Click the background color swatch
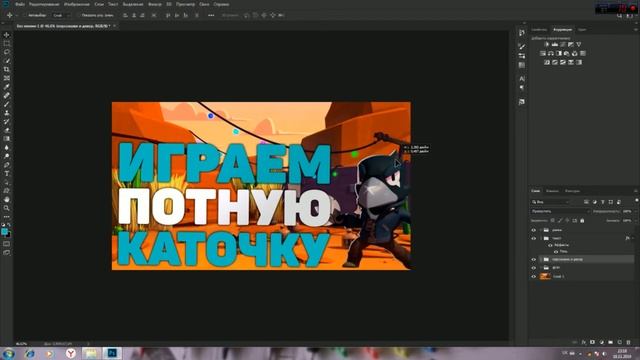This screenshot has width=640, height=360. coord(9,235)
